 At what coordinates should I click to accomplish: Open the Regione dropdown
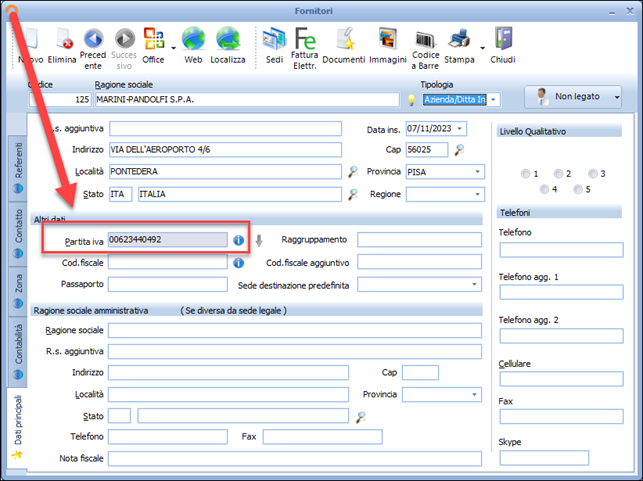[x=478, y=194]
